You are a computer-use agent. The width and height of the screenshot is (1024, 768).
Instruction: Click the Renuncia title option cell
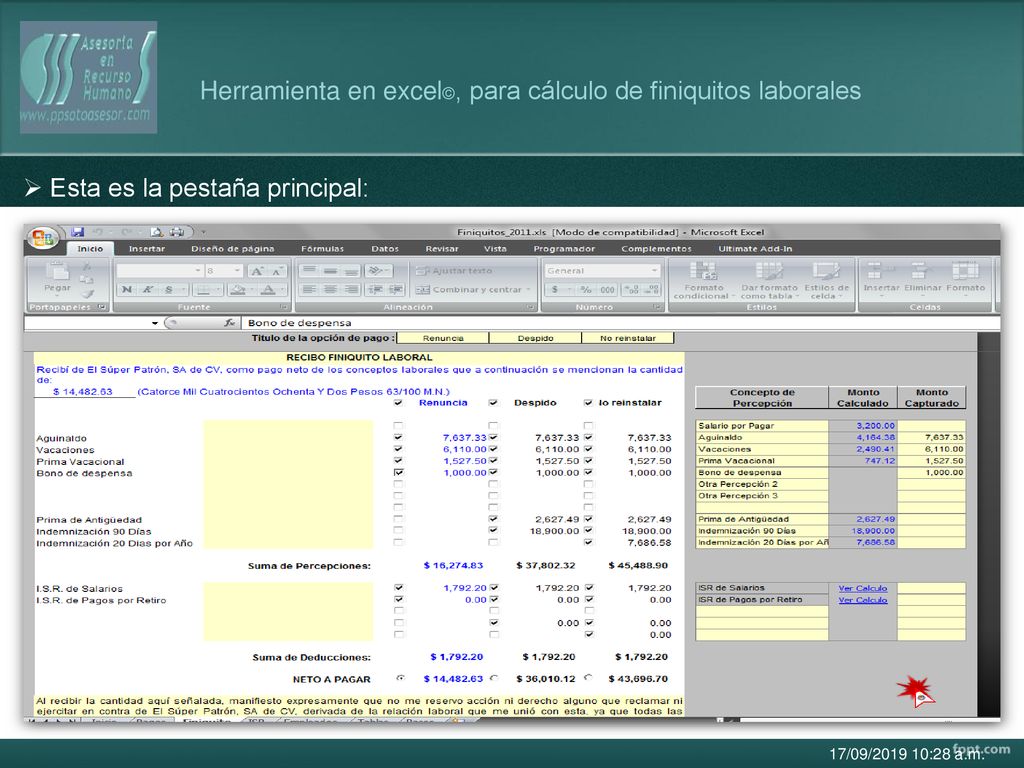tap(443, 338)
